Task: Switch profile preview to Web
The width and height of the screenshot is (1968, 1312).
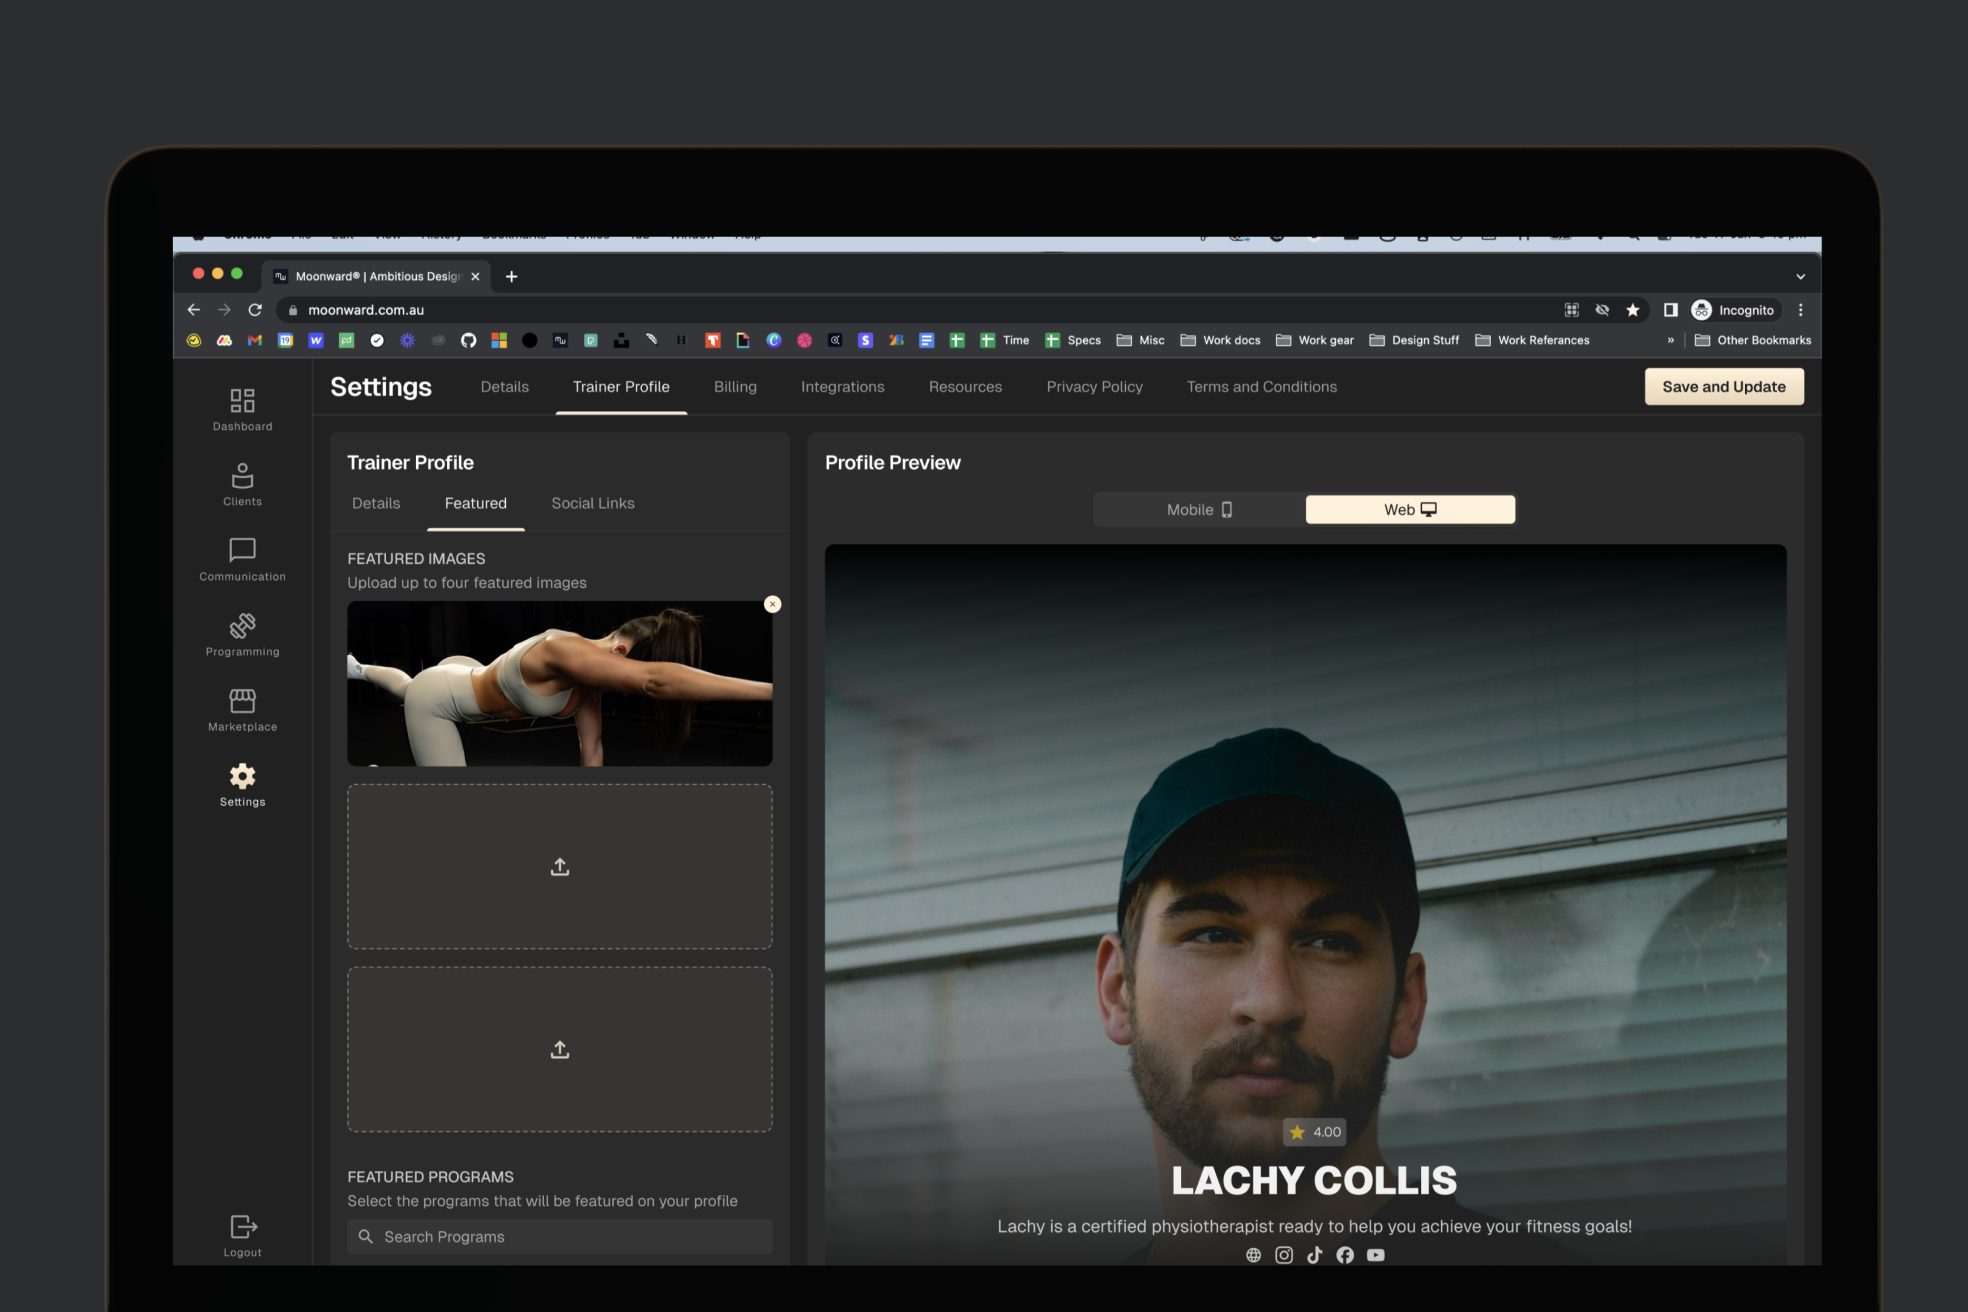Action: click(x=1410, y=510)
